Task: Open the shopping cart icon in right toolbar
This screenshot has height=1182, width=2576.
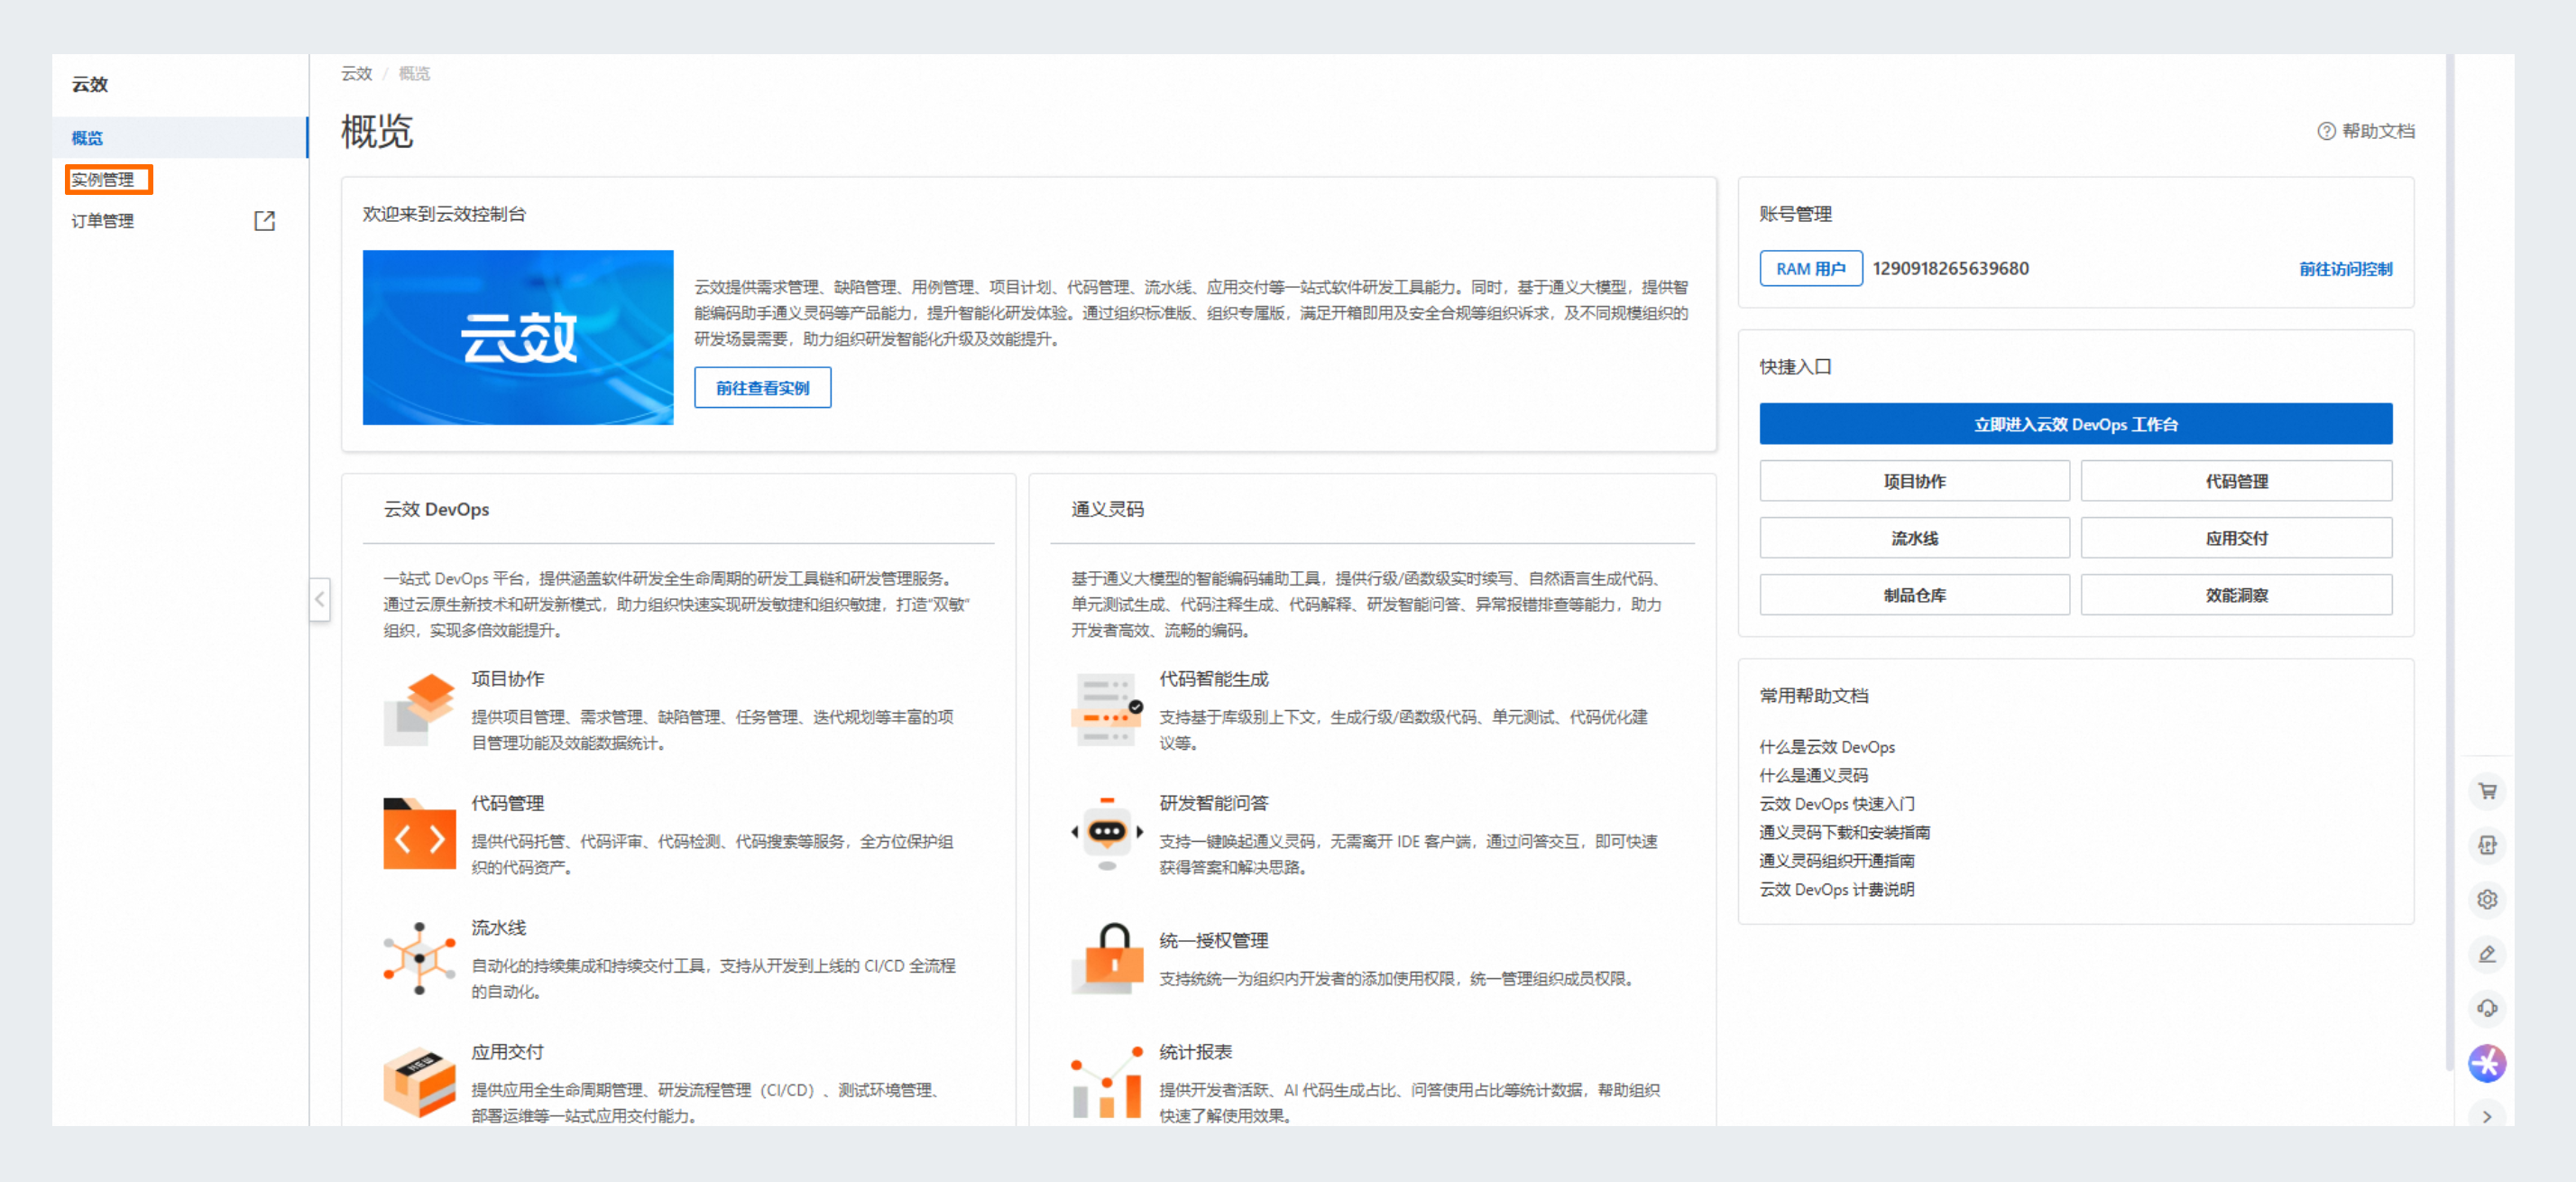Action: click(x=2487, y=791)
